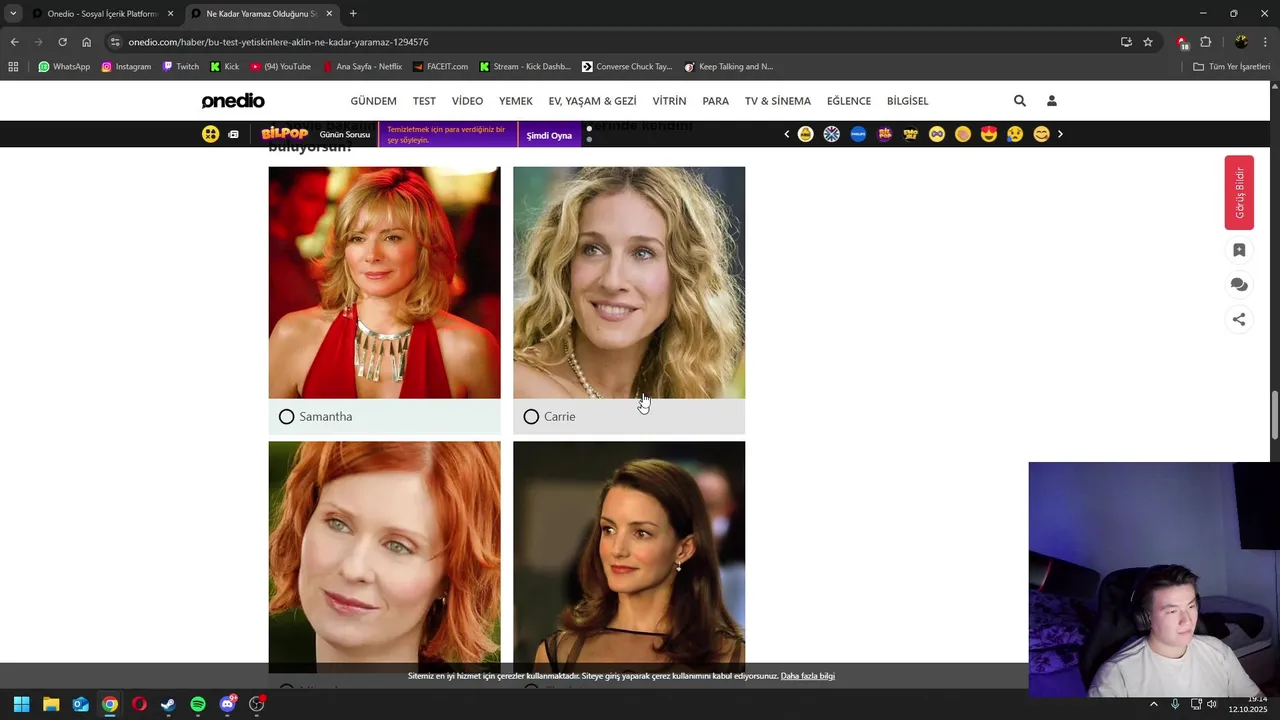Go back with the browser back arrow
1280x720 pixels.
[x=14, y=42]
